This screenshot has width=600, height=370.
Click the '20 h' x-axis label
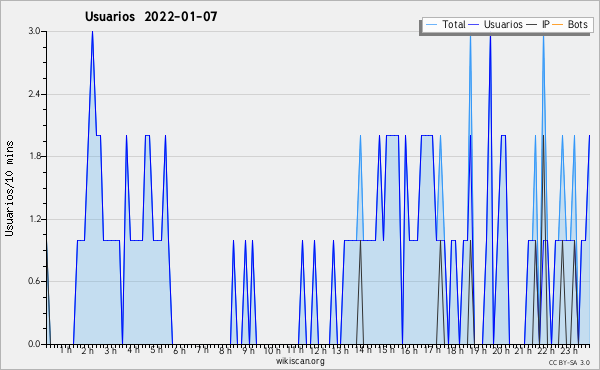[x=501, y=350]
